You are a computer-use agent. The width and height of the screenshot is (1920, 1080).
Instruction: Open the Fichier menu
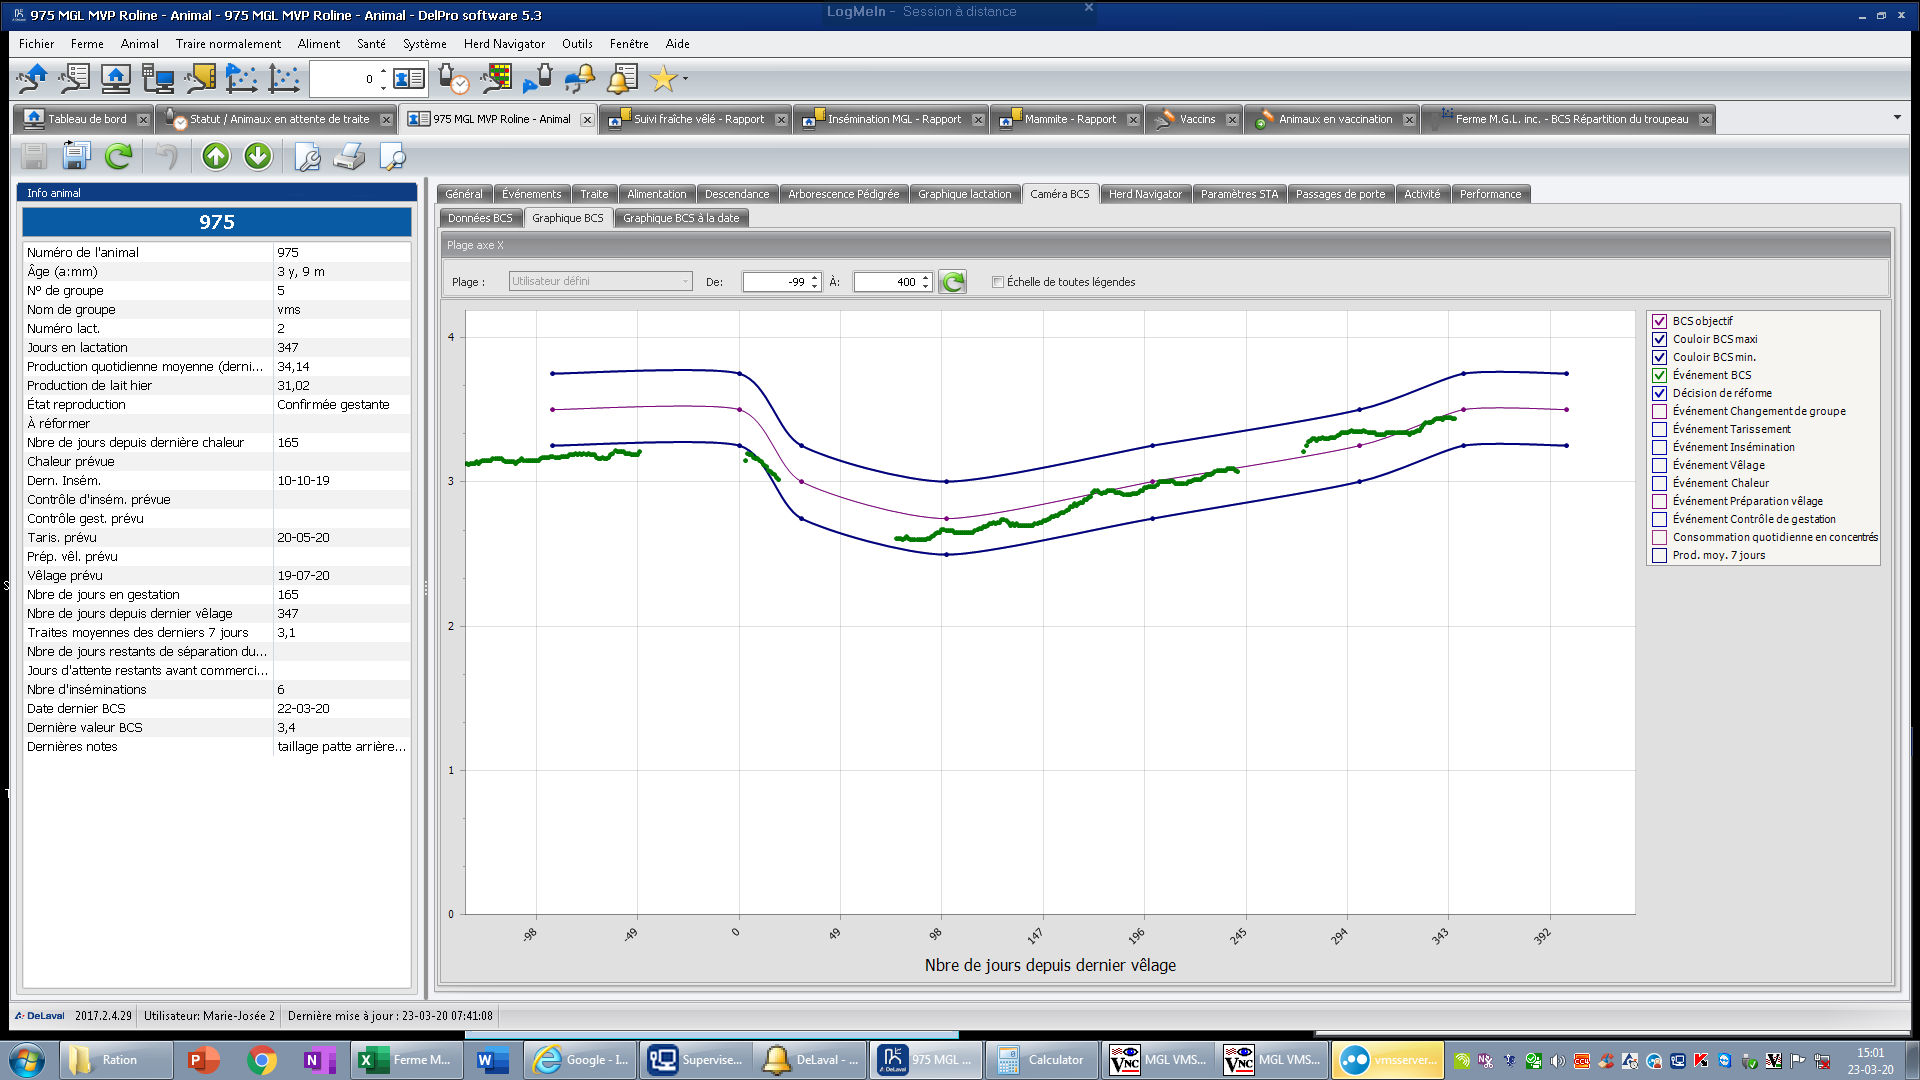click(x=36, y=44)
